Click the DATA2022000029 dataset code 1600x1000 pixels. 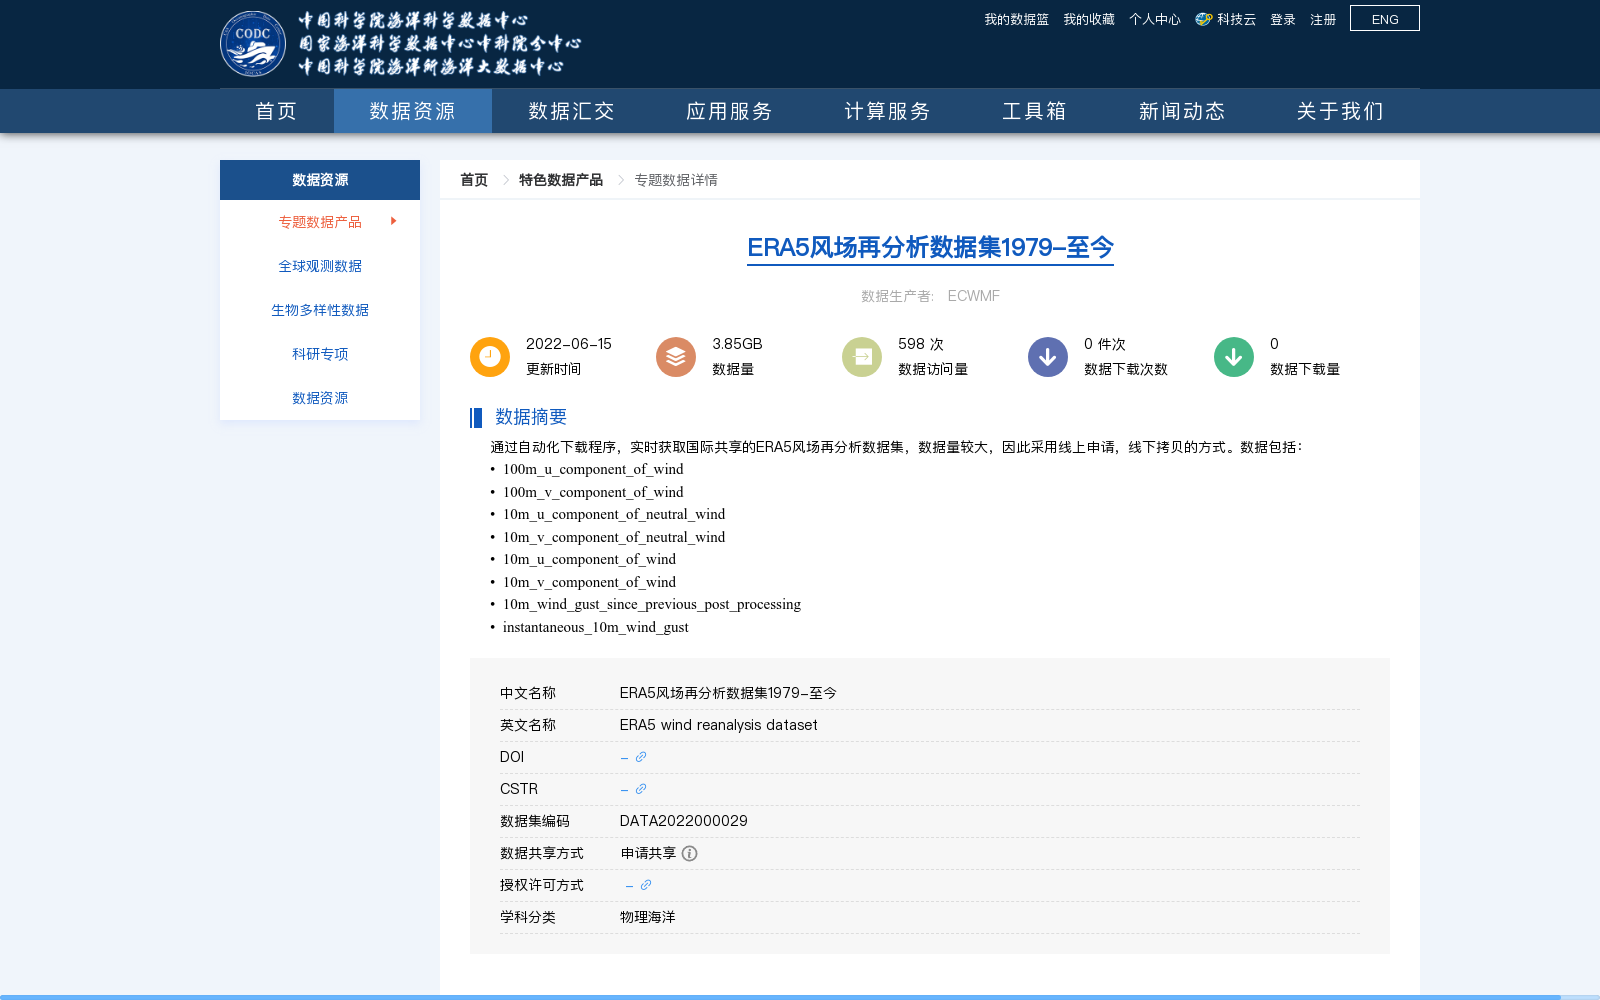[x=684, y=821]
